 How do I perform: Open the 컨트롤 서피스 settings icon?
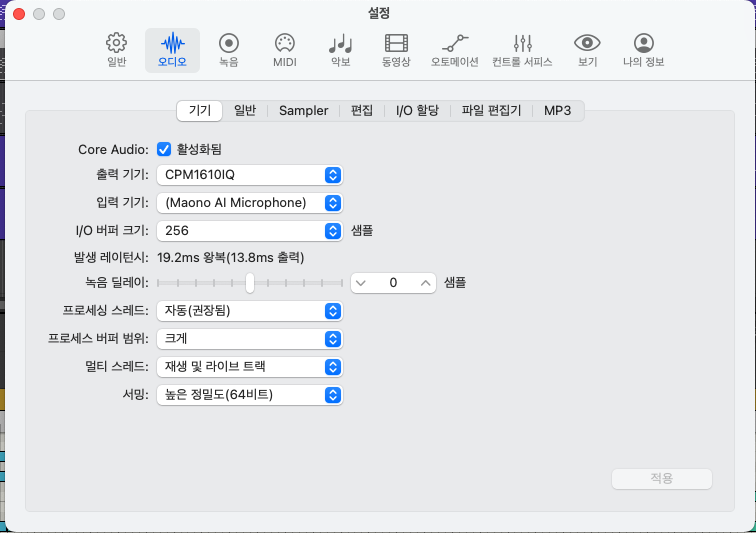click(521, 49)
